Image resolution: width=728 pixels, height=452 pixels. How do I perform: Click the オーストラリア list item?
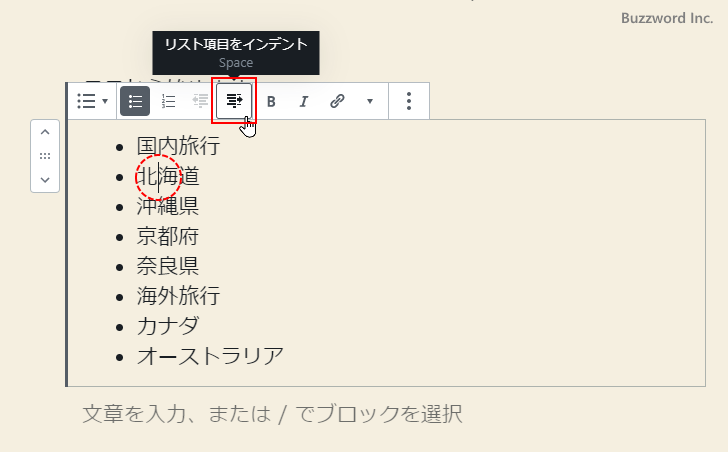[x=210, y=356]
